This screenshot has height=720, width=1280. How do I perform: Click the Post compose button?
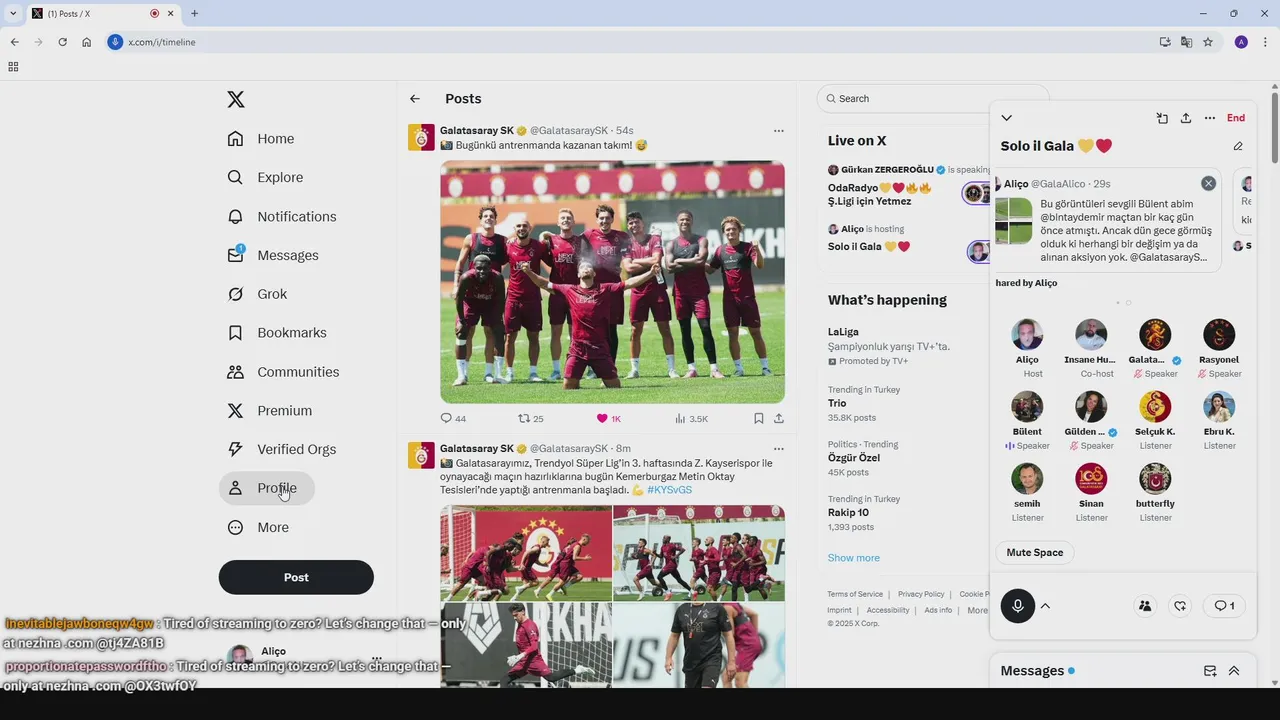[296, 577]
